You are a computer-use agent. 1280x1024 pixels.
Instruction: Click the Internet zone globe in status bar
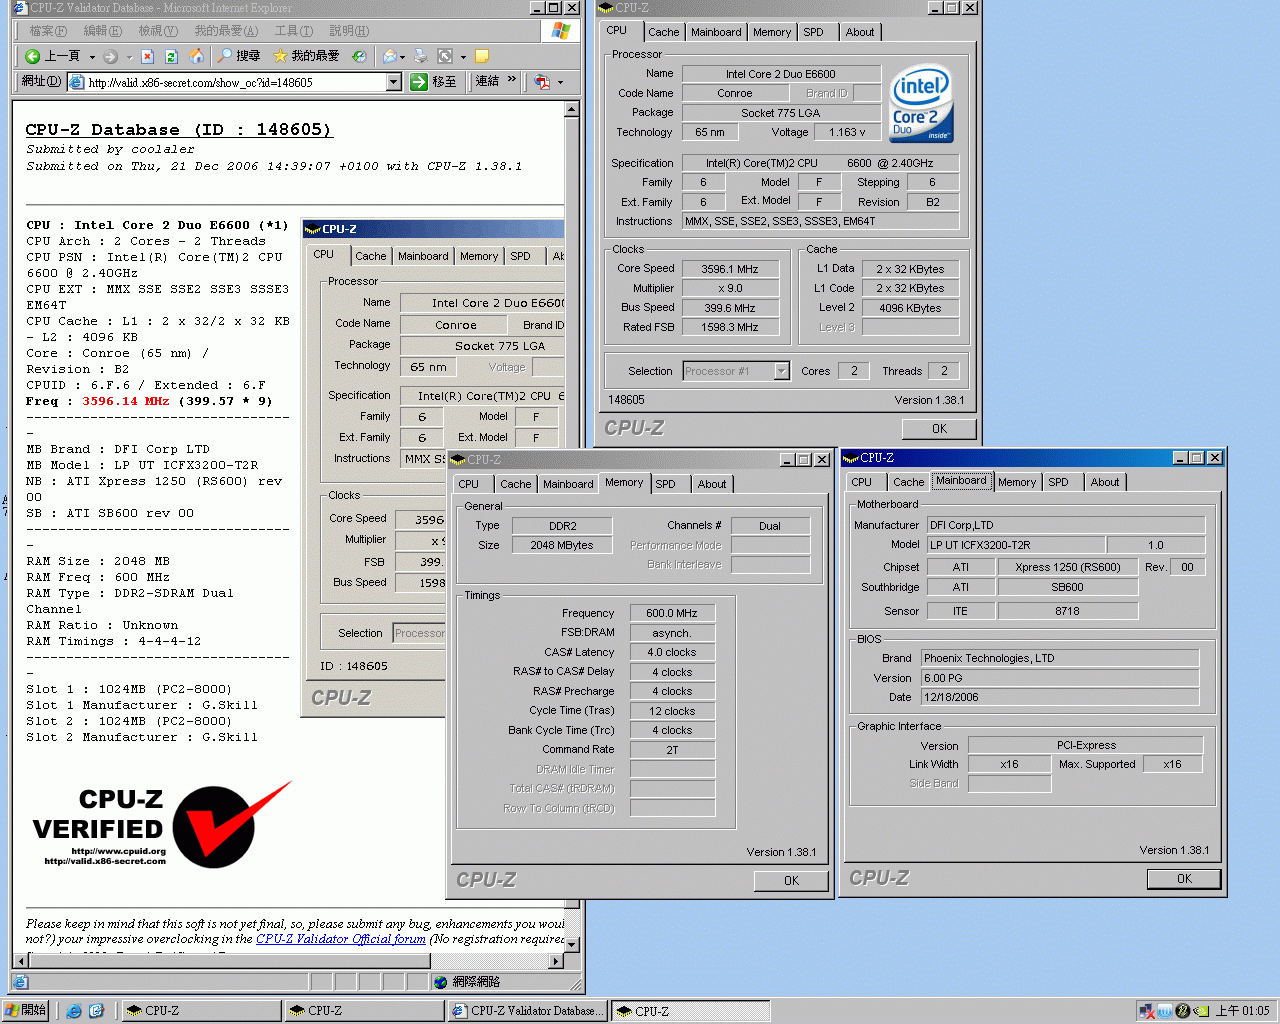click(x=440, y=982)
